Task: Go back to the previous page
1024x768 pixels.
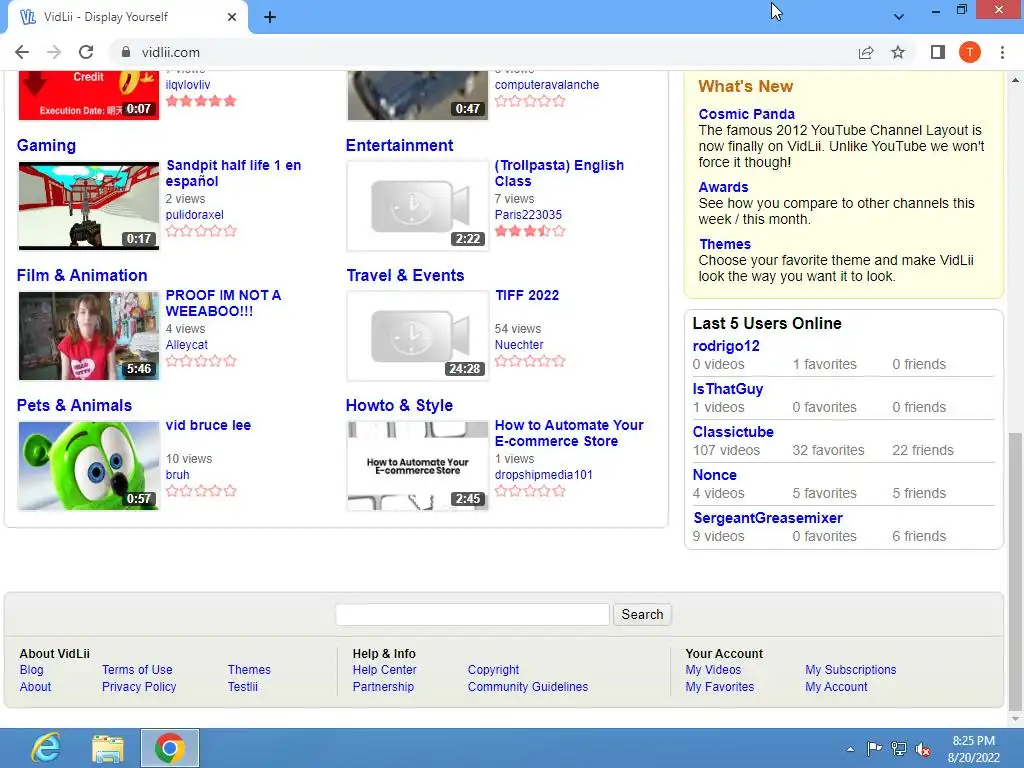Action: (x=22, y=52)
